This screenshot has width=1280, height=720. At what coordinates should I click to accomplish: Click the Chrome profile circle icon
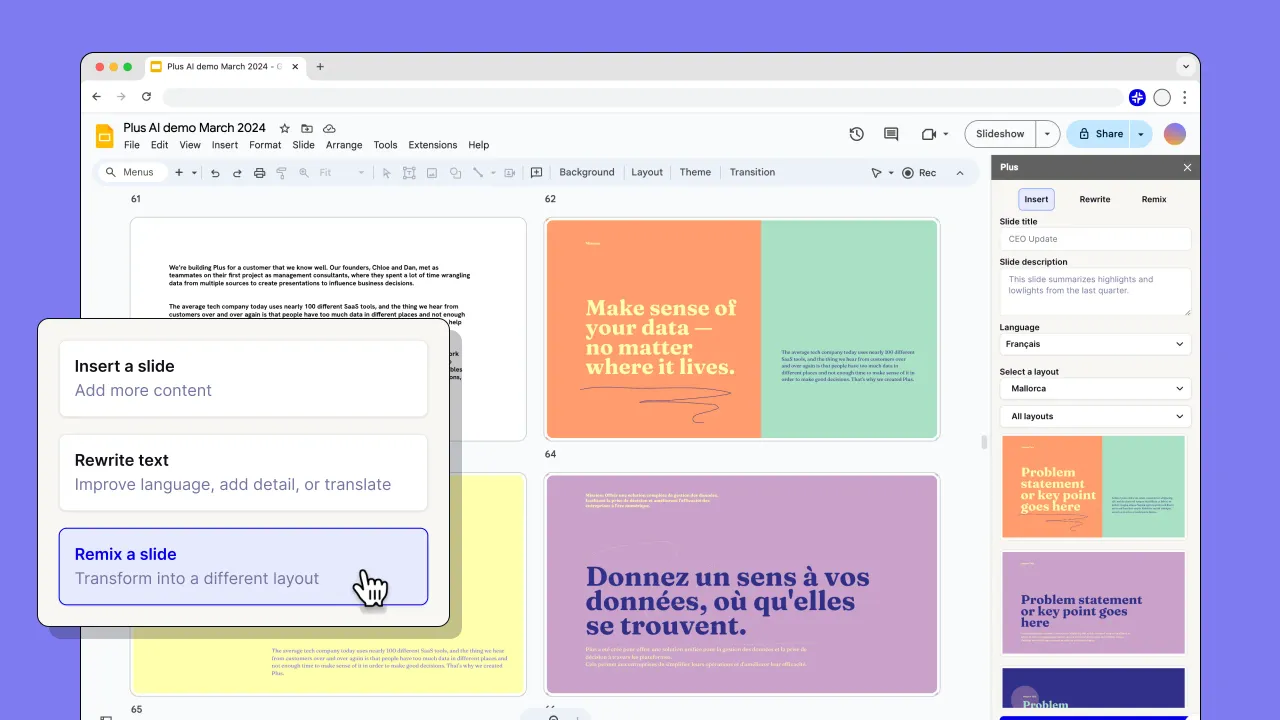[1162, 97]
